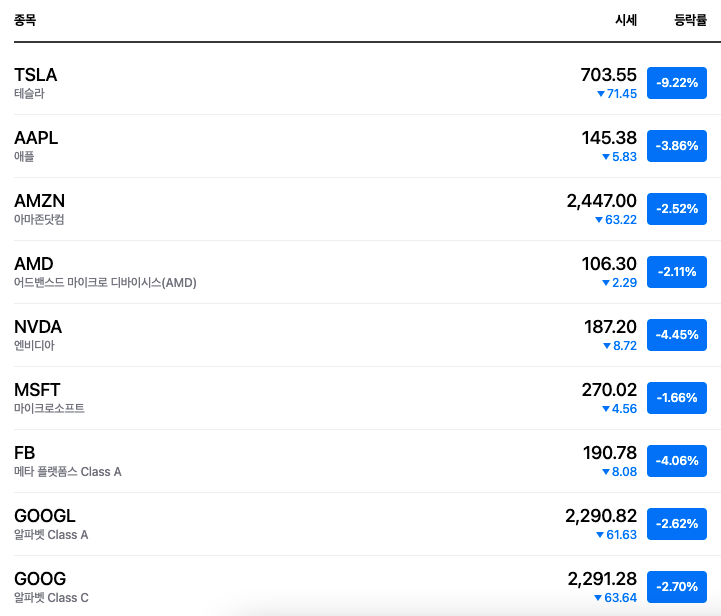Toggle the -2.11% badge for AMD
The width and height of the screenshot is (721, 616).
(677, 272)
